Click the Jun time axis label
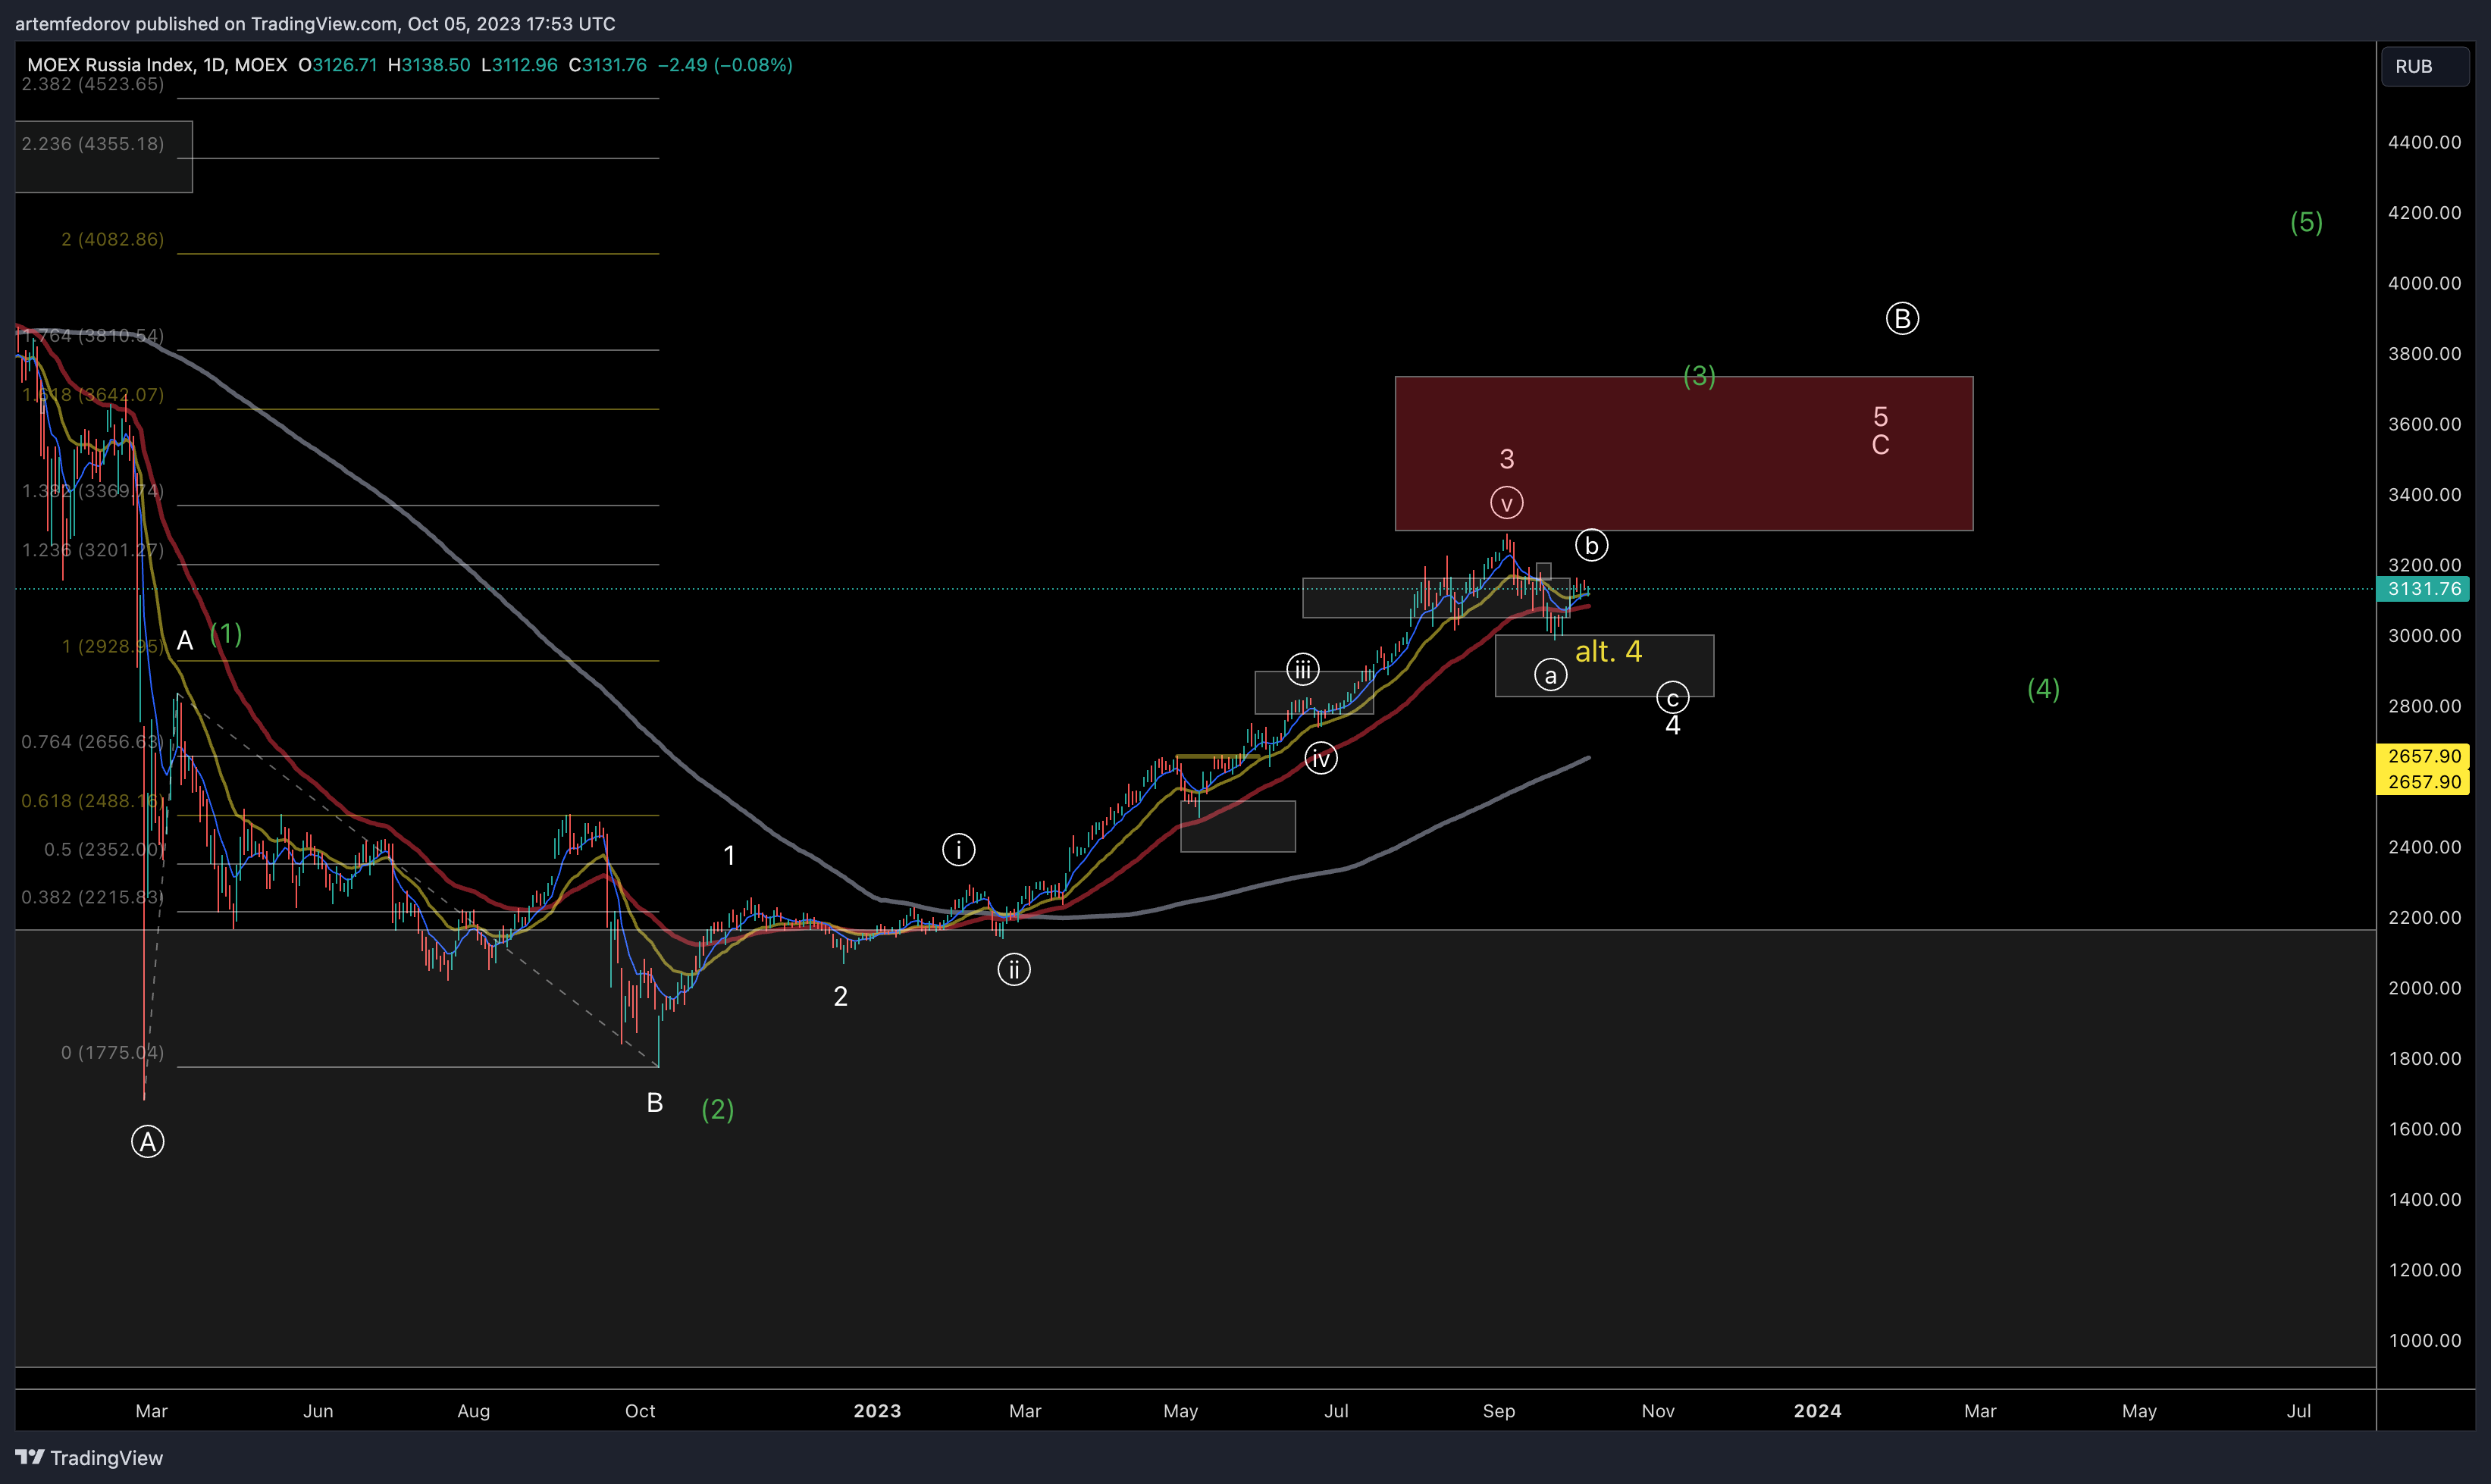Screen dimensions: 2491x1484 point(318,1411)
